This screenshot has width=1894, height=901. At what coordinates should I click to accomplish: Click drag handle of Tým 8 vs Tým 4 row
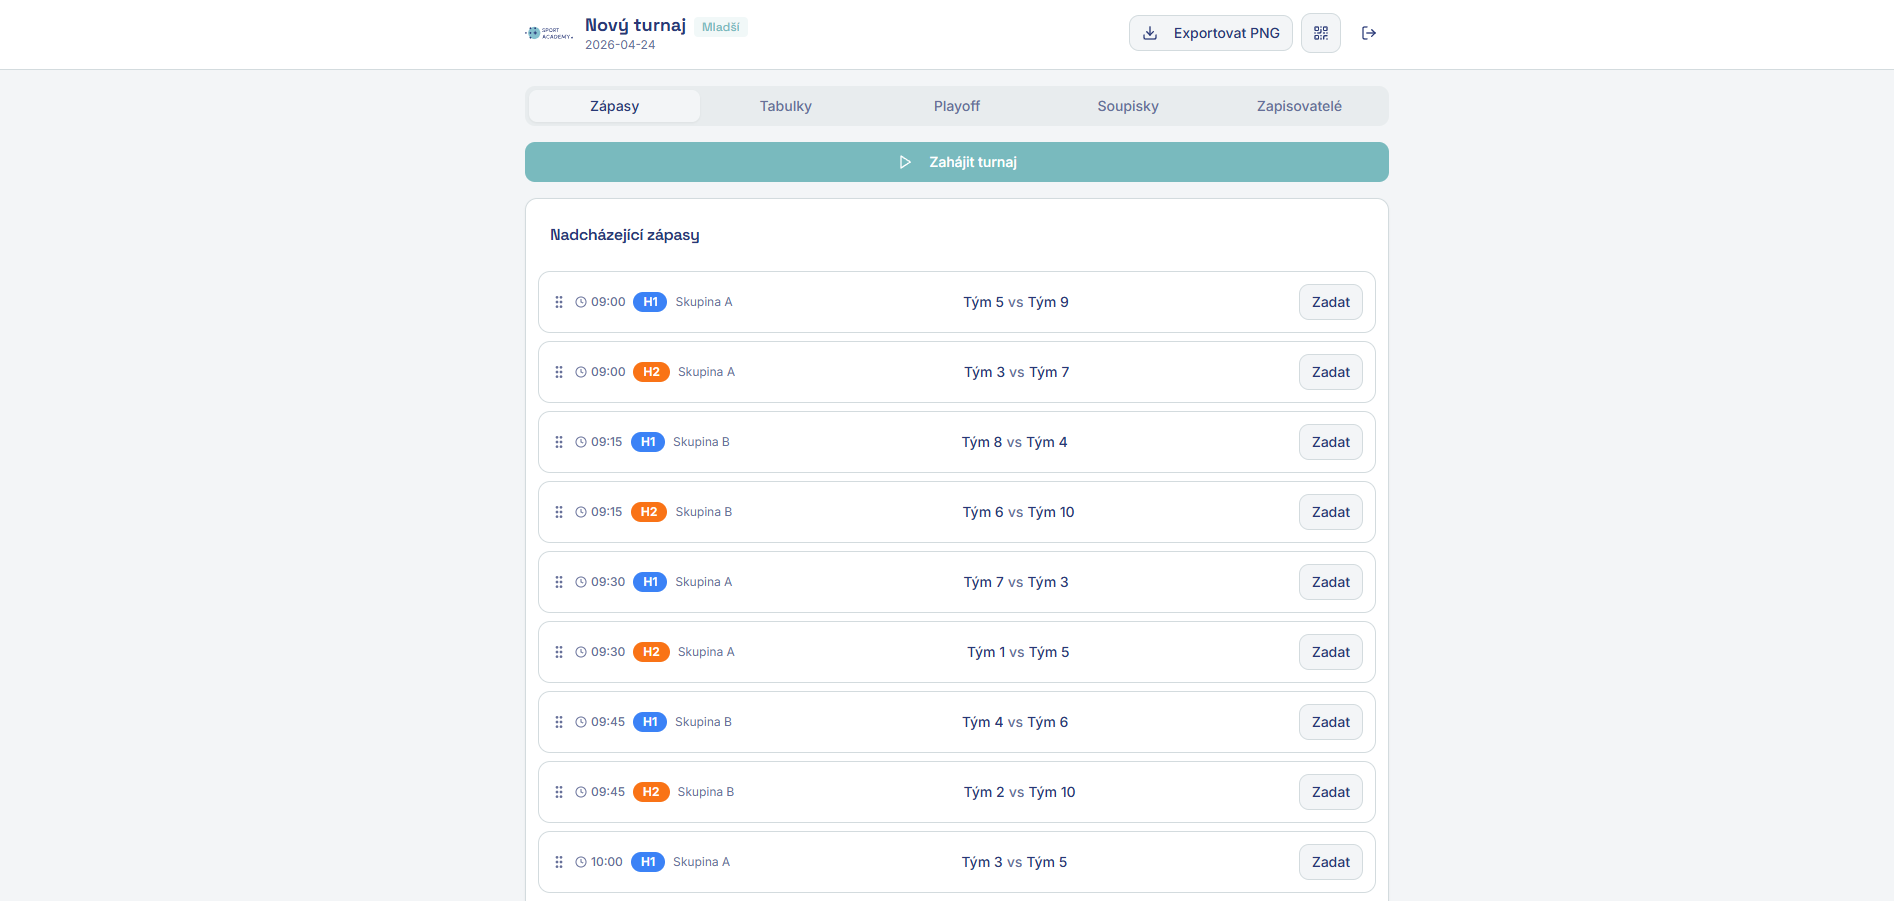559,442
